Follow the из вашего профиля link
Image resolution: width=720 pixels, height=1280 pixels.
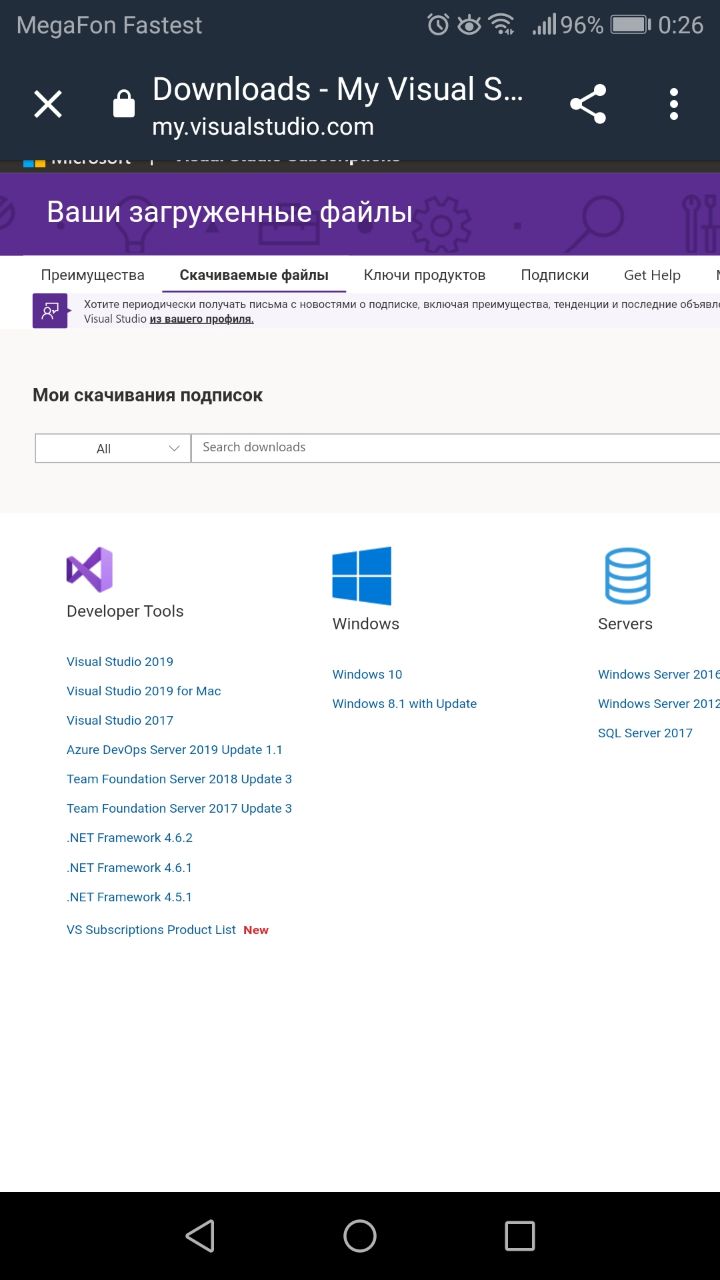[x=202, y=319]
